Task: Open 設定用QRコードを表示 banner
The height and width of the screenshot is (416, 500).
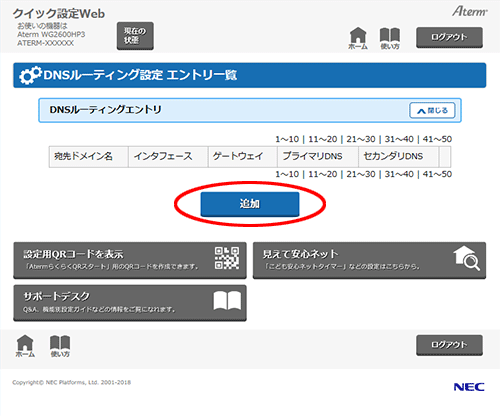Action: coord(130,260)
